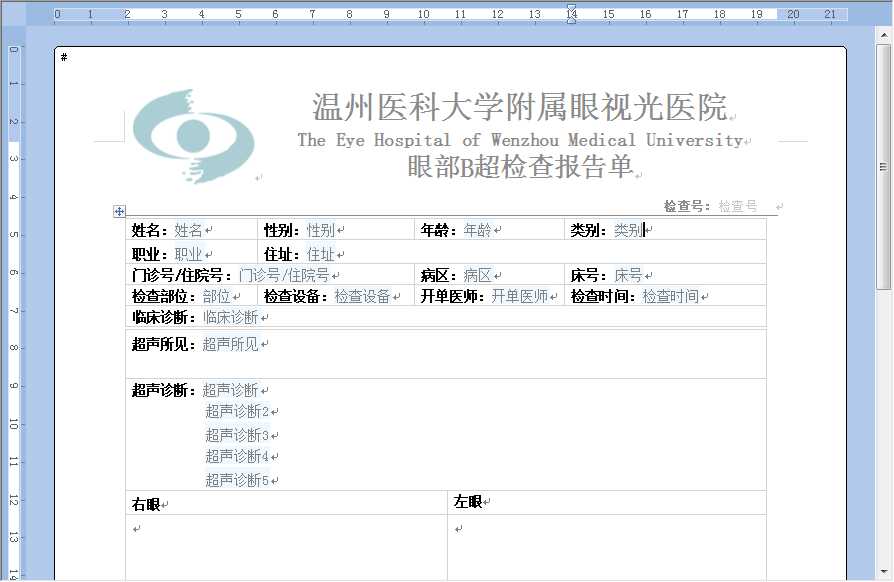Click the vertical scrollbar down arrow

click(884, 571)
